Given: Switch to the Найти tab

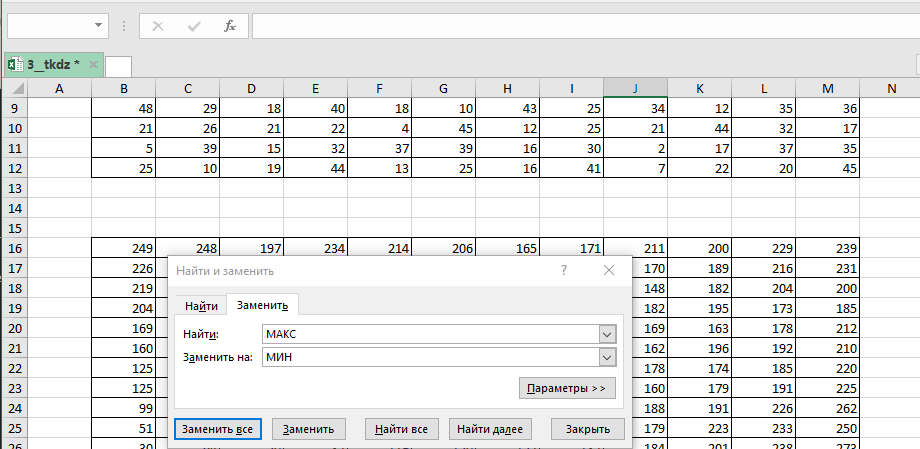Looking at the screenshot, I should [201, 306].
